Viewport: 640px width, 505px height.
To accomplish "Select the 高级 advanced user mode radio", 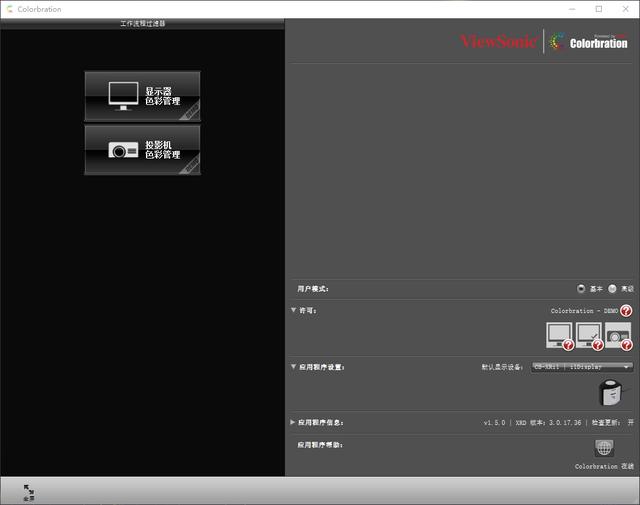I will [612, 289].
